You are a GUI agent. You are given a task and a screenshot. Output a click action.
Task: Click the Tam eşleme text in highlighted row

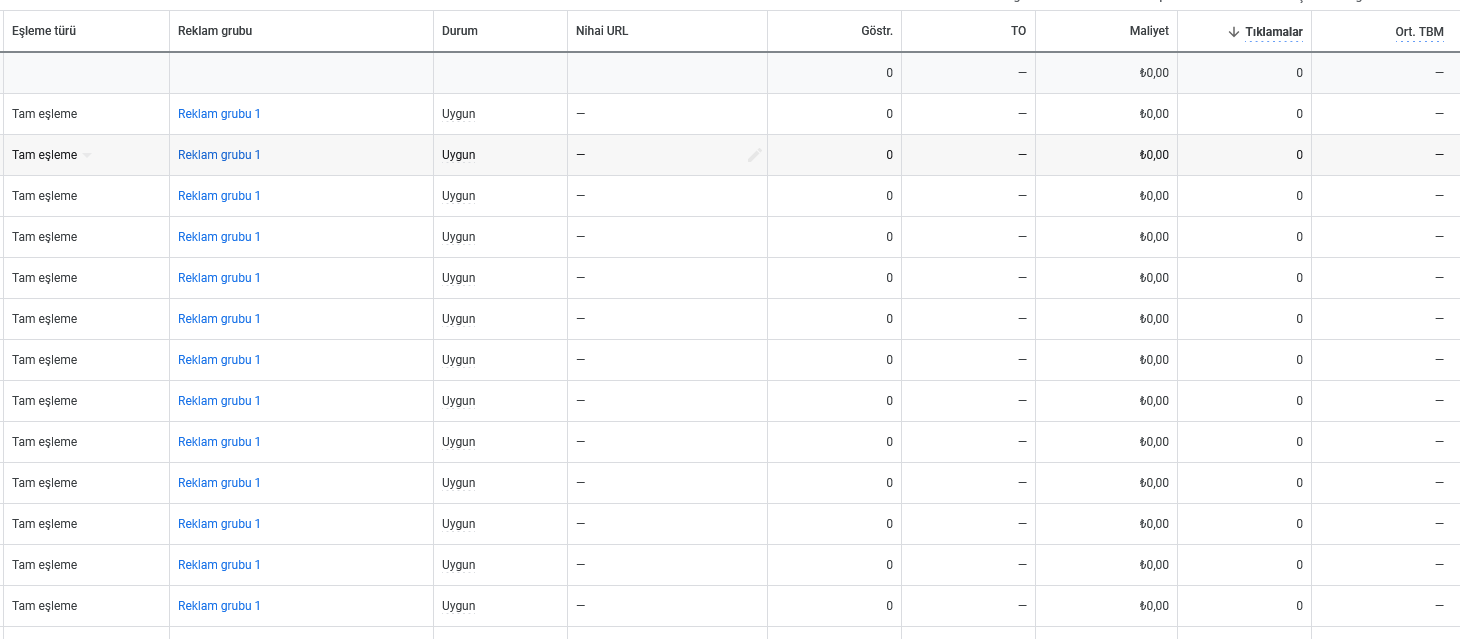point(44,155)
